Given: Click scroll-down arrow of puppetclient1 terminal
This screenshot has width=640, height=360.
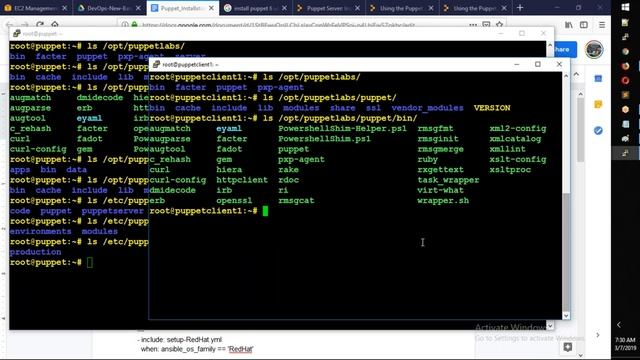Looking at the screenshot, I should point(566,316).
